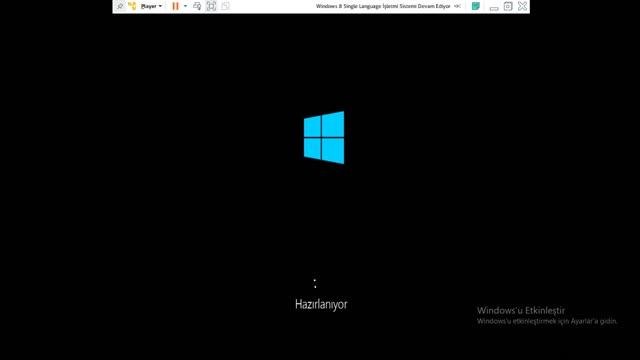Expand the power options arrow beside pause
This screenshot has width=640, height=360.
coord(185,6)
